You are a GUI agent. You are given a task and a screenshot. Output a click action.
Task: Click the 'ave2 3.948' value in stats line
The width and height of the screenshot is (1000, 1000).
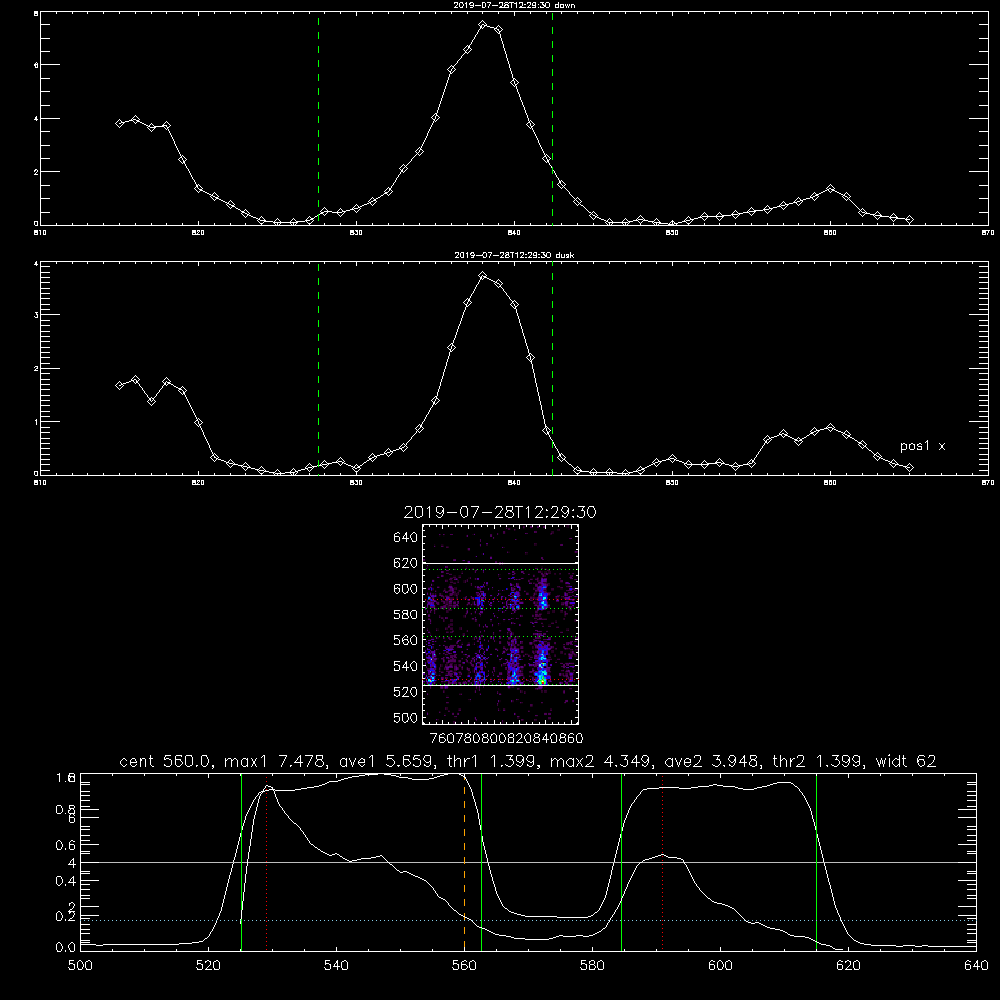tap(712, 761)
